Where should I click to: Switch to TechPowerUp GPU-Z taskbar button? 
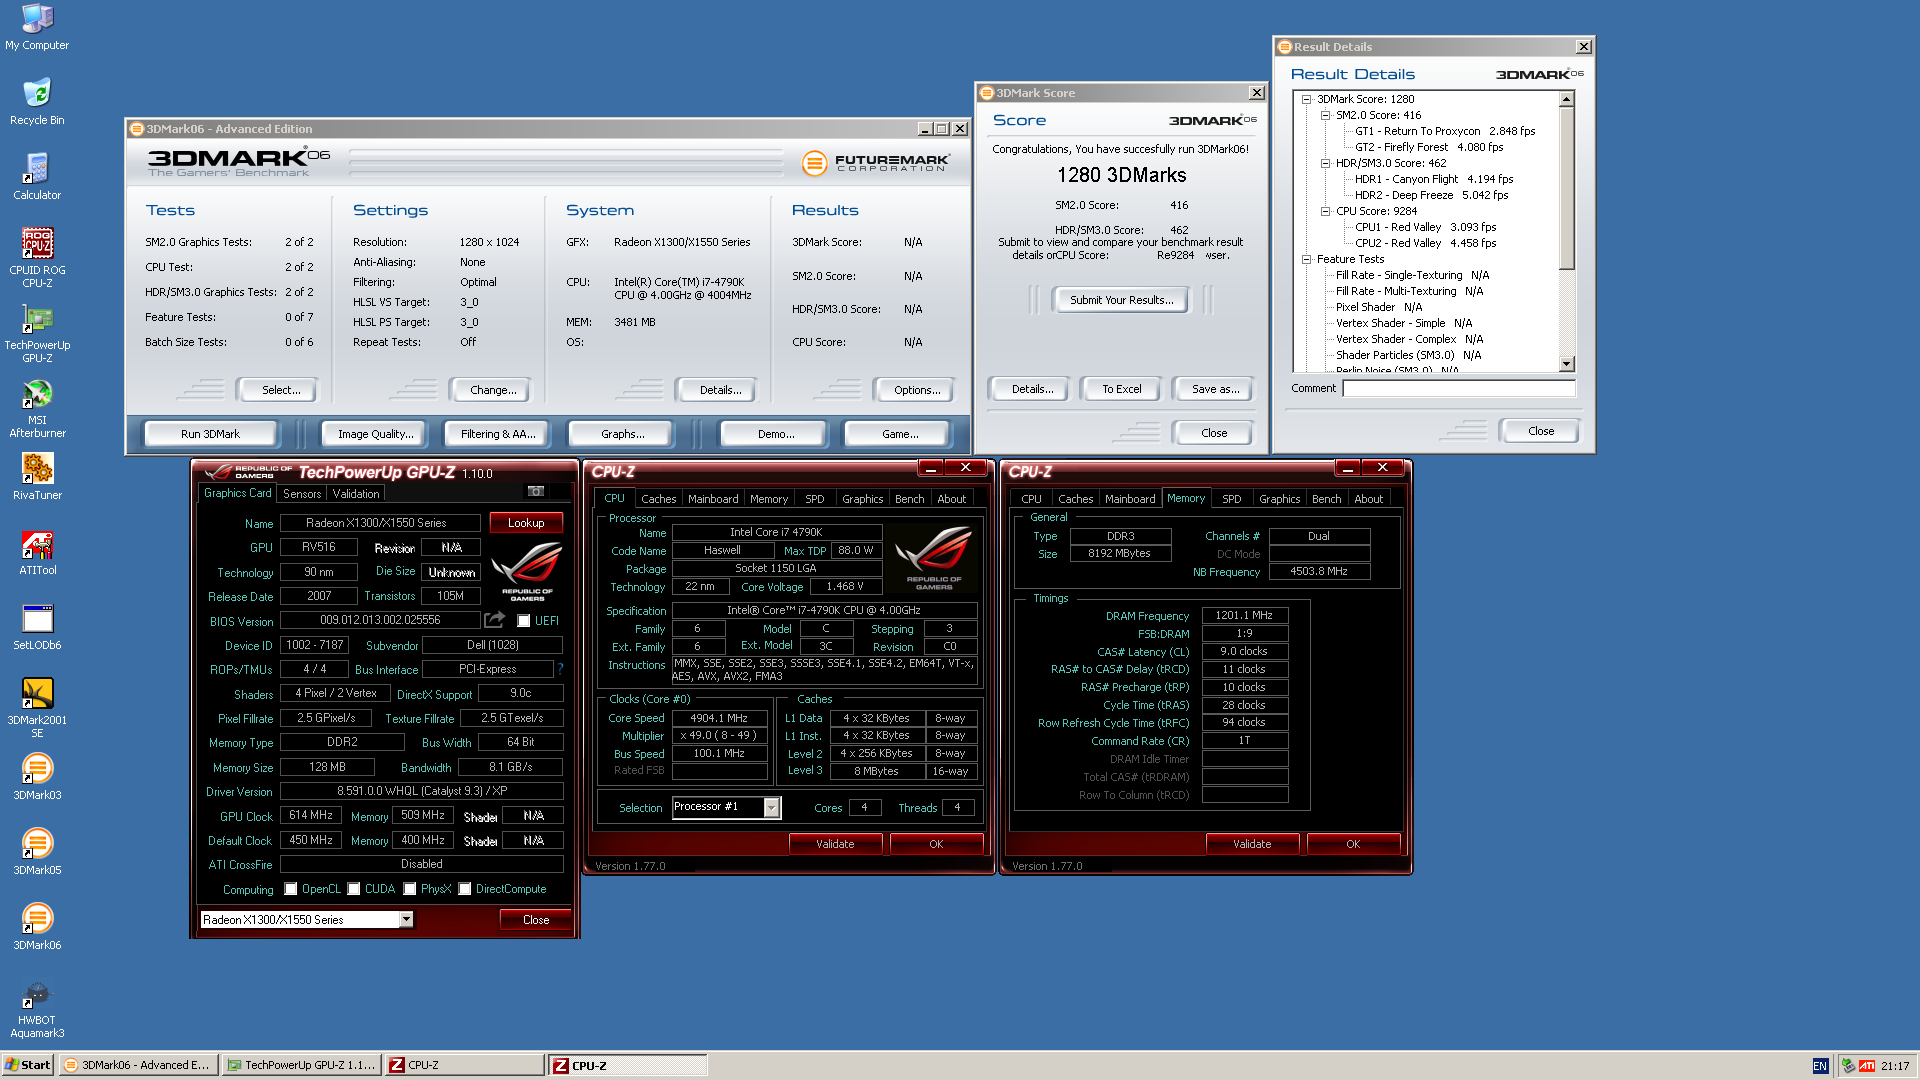(x=301, y=1065)
